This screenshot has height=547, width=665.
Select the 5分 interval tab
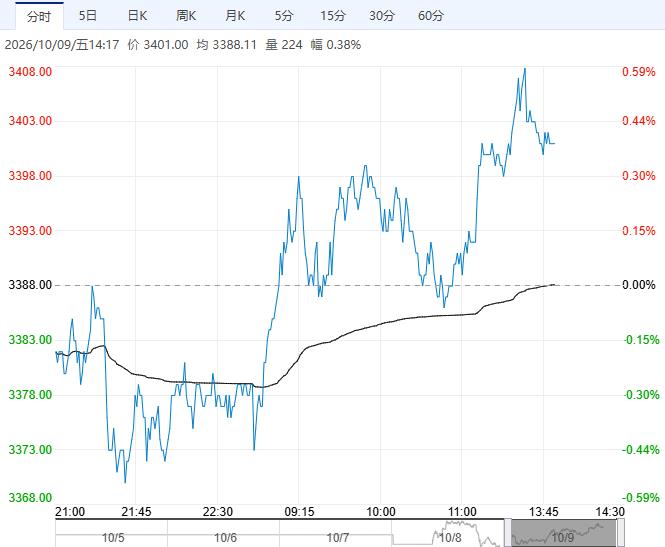[x=284, y=16]
